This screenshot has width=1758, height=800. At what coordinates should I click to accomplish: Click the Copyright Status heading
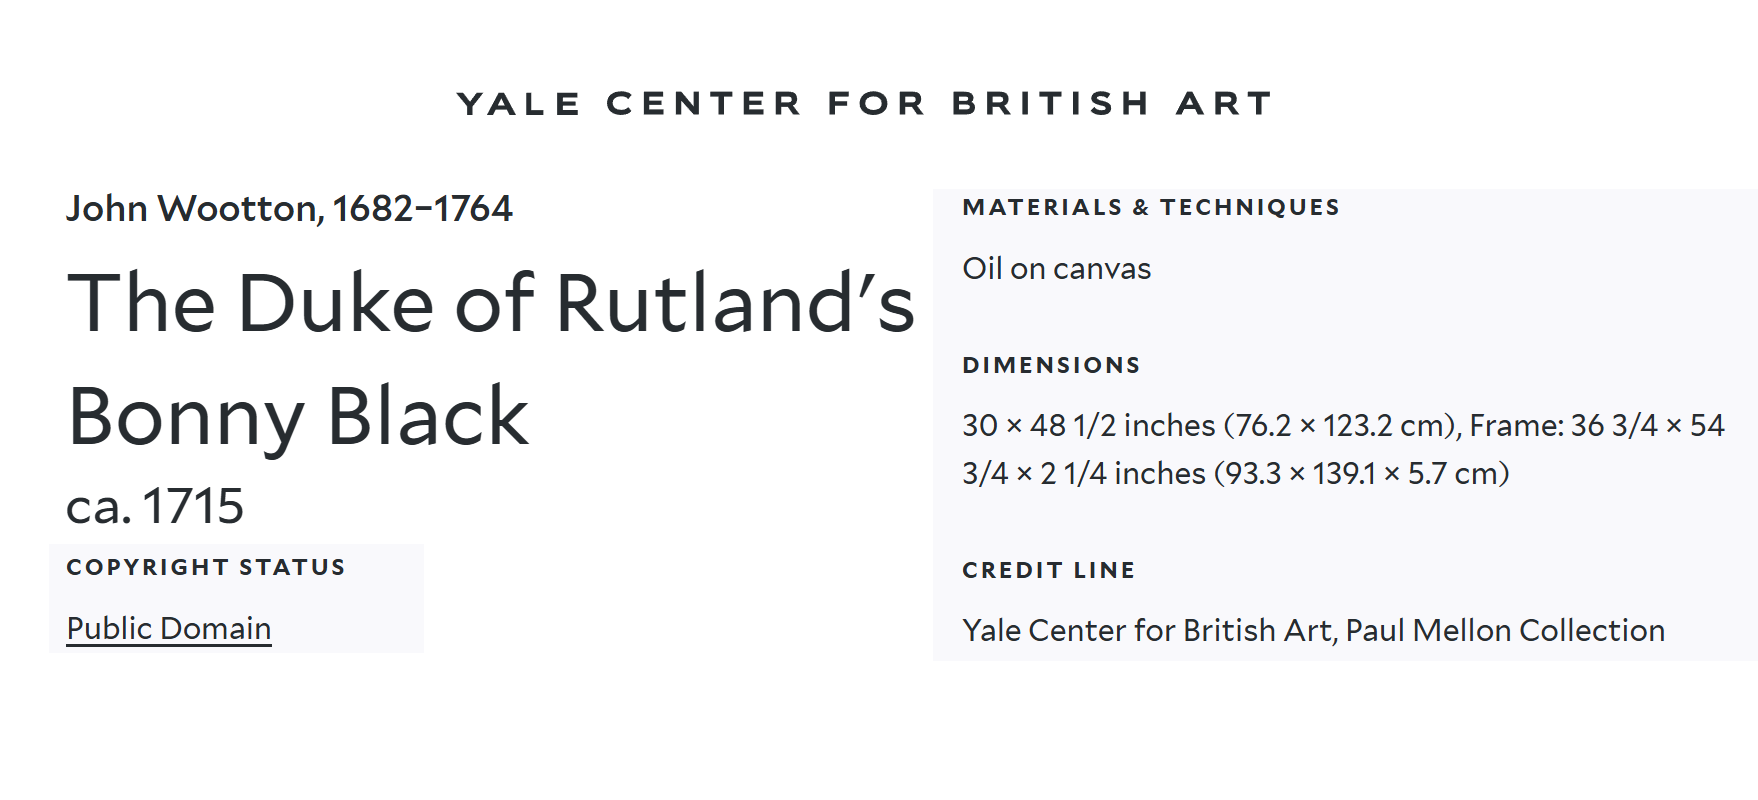[206, 568]
